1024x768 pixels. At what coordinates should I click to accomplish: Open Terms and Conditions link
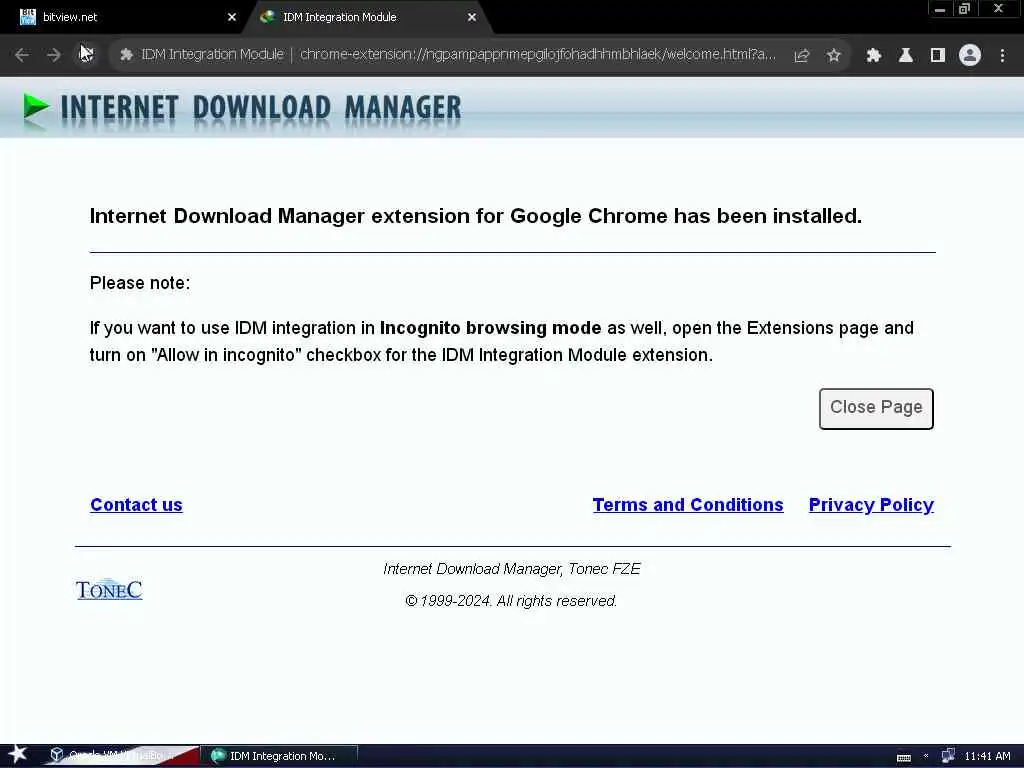coord(688,505)
